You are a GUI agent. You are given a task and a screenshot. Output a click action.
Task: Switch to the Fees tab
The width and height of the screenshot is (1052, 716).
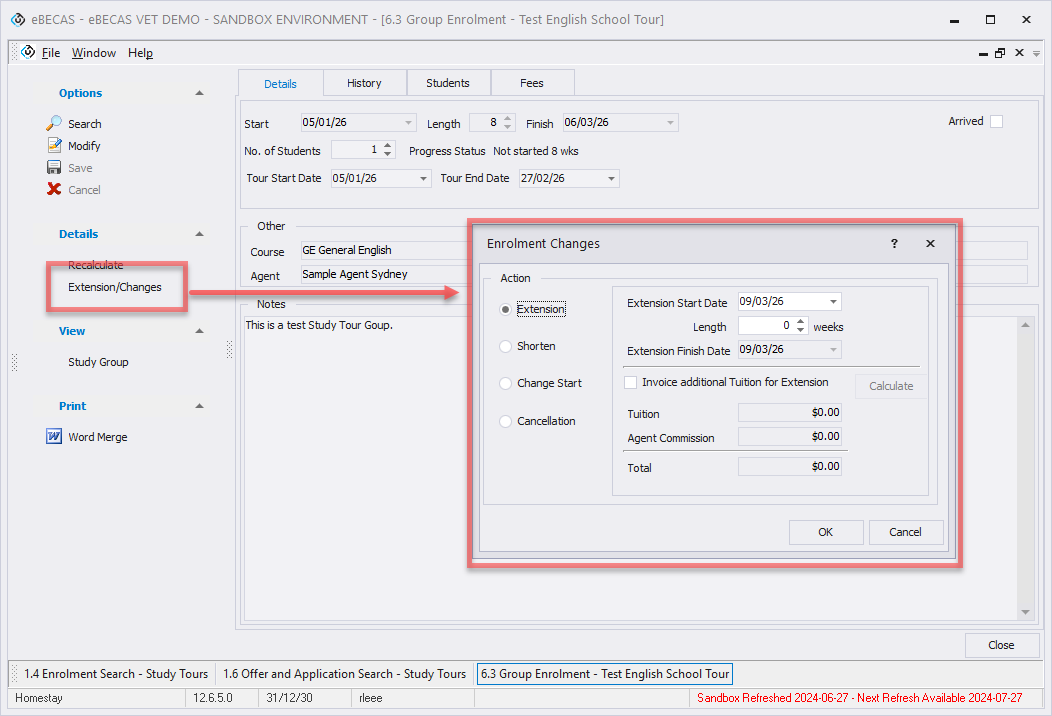tap(531, 83)
